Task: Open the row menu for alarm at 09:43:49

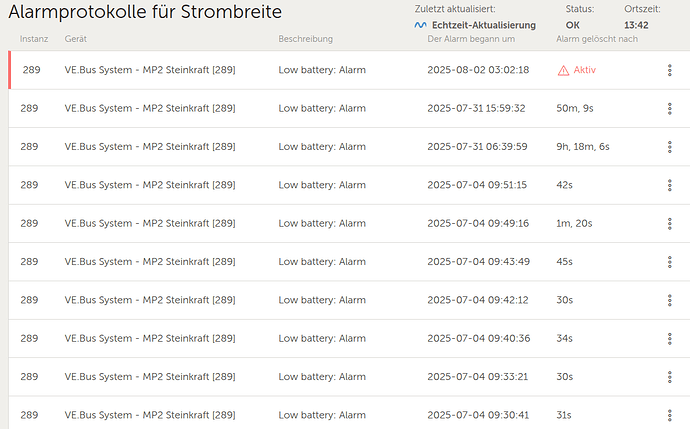Action: coord(669,262)
